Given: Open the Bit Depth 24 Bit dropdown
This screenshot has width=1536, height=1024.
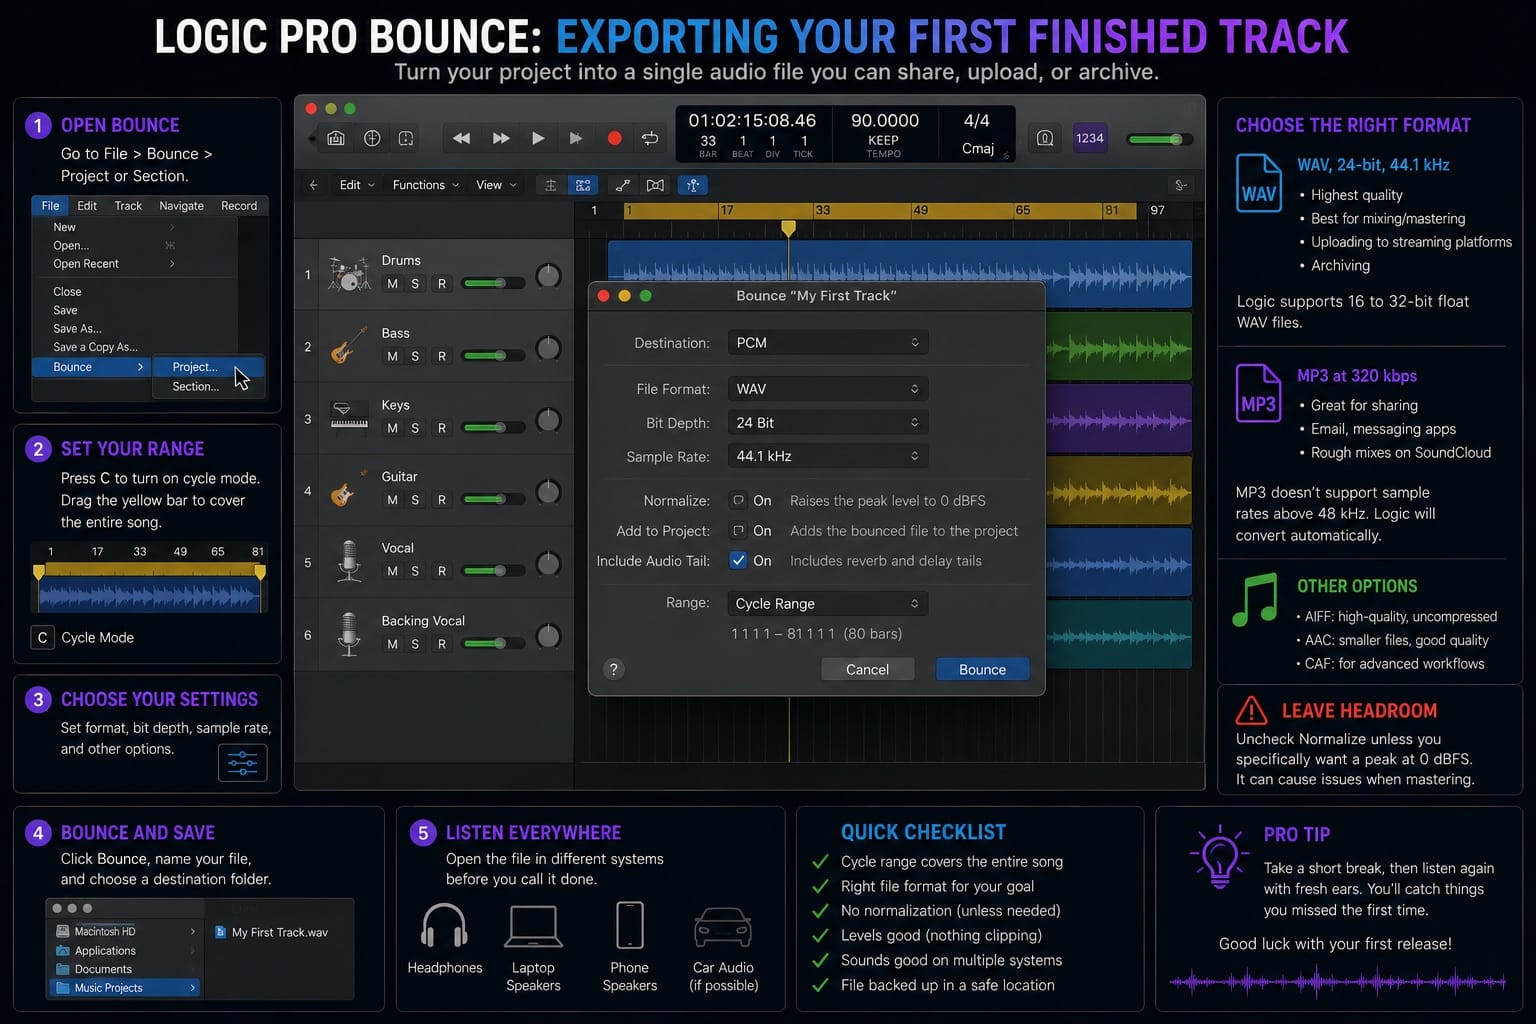Looking at the screenshot, I should pyautogui.click(x=827, y=422).
